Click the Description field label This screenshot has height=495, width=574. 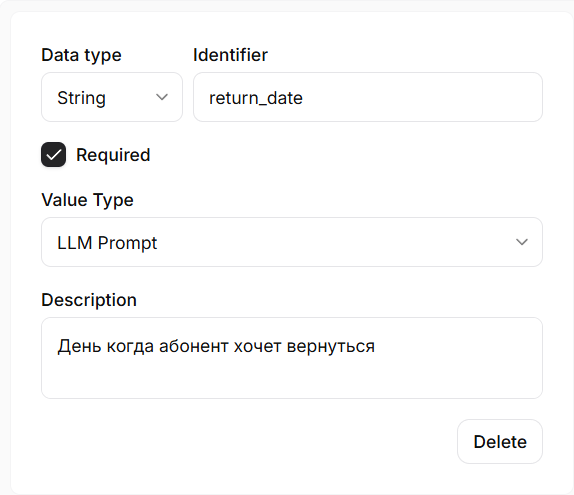coord(89,300)
